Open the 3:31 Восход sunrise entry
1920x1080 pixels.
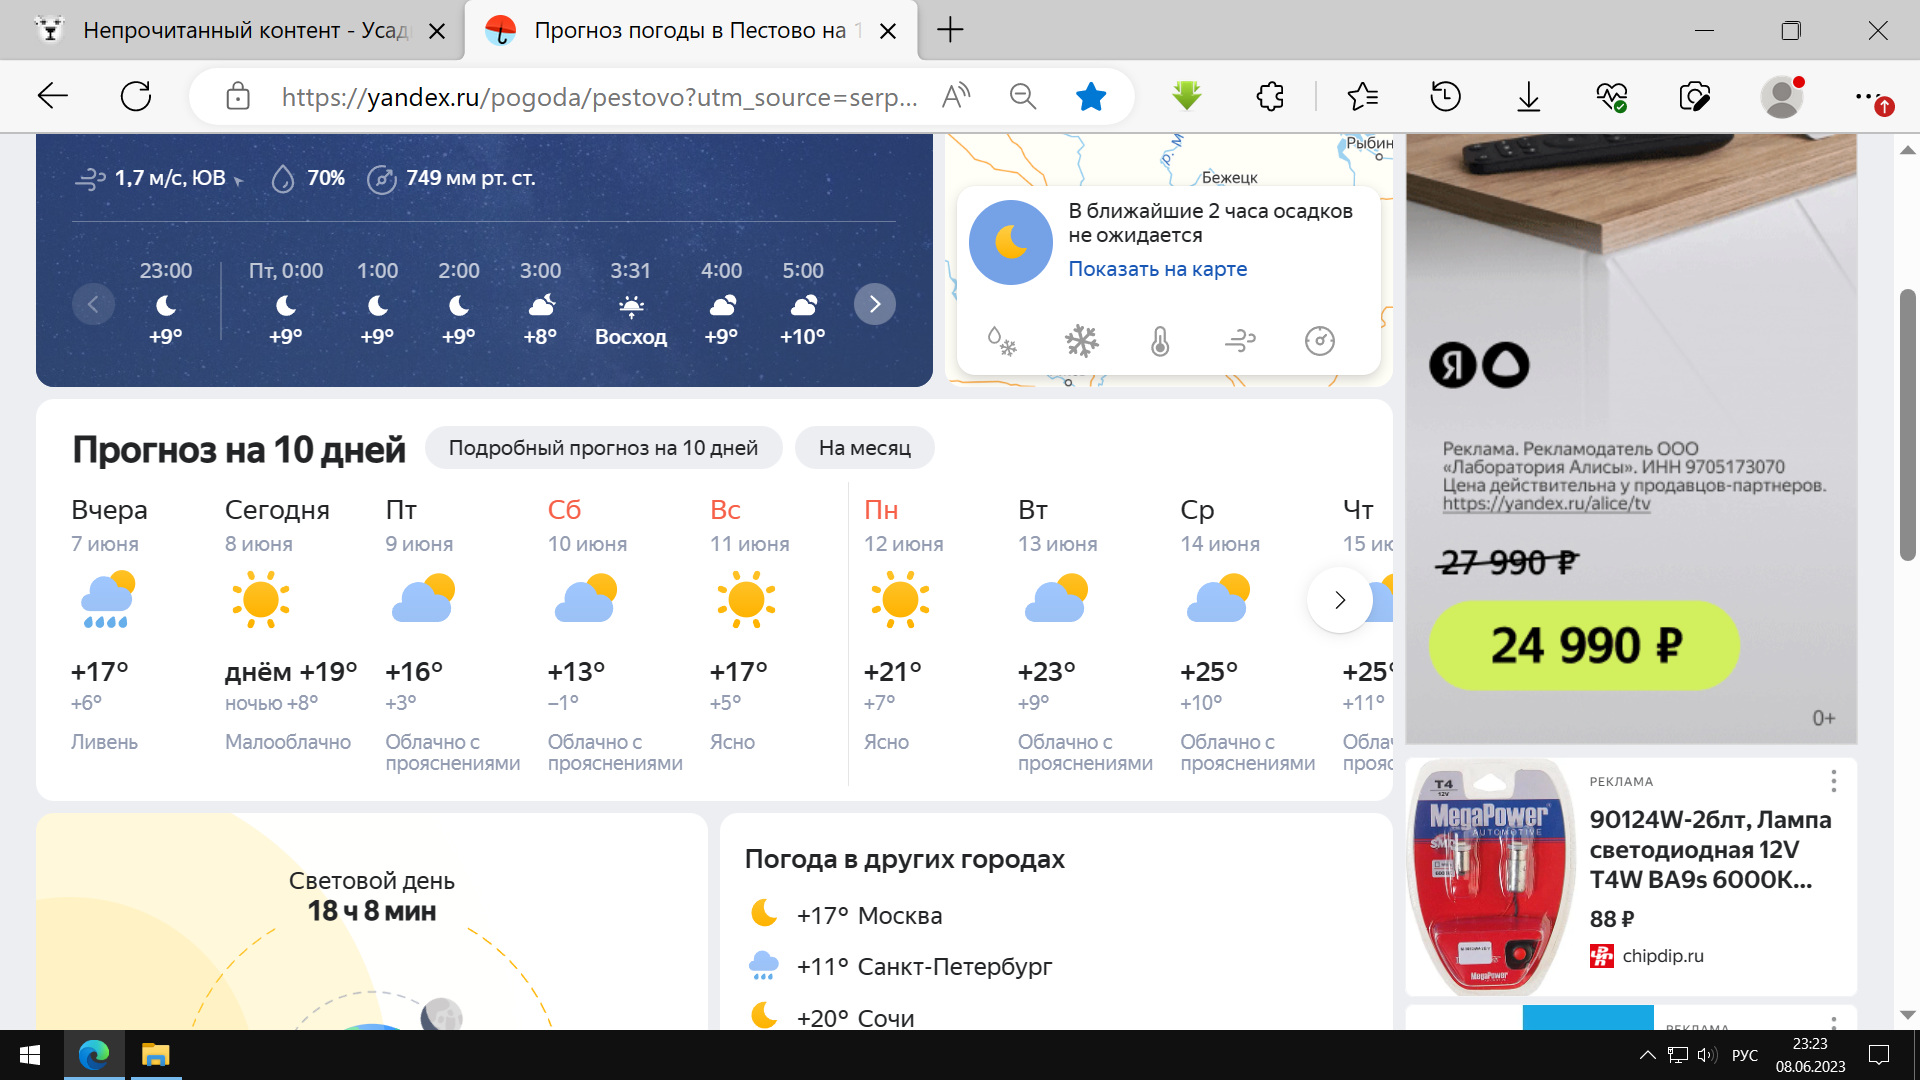point(630,304)
